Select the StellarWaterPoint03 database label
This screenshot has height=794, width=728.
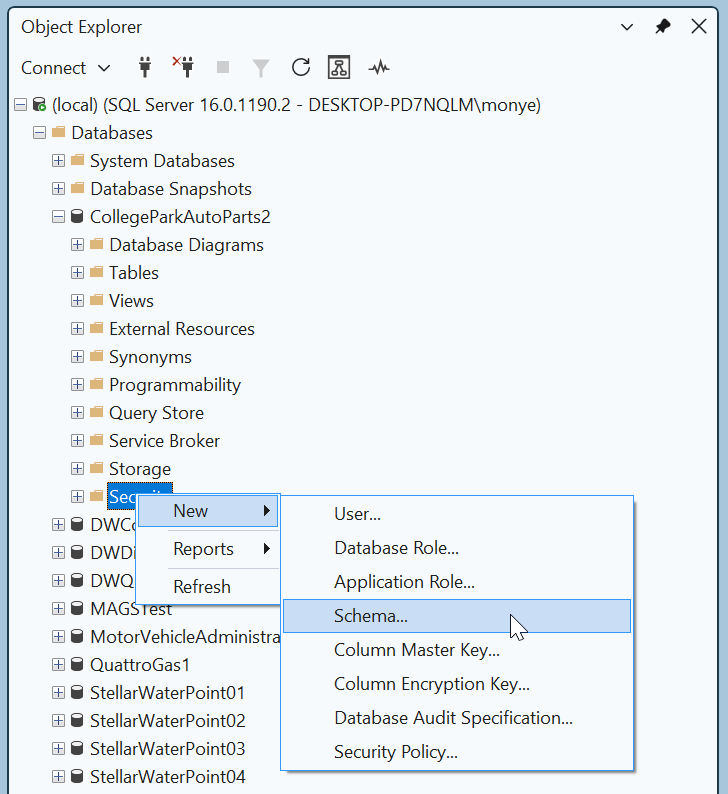pos(168,748)
